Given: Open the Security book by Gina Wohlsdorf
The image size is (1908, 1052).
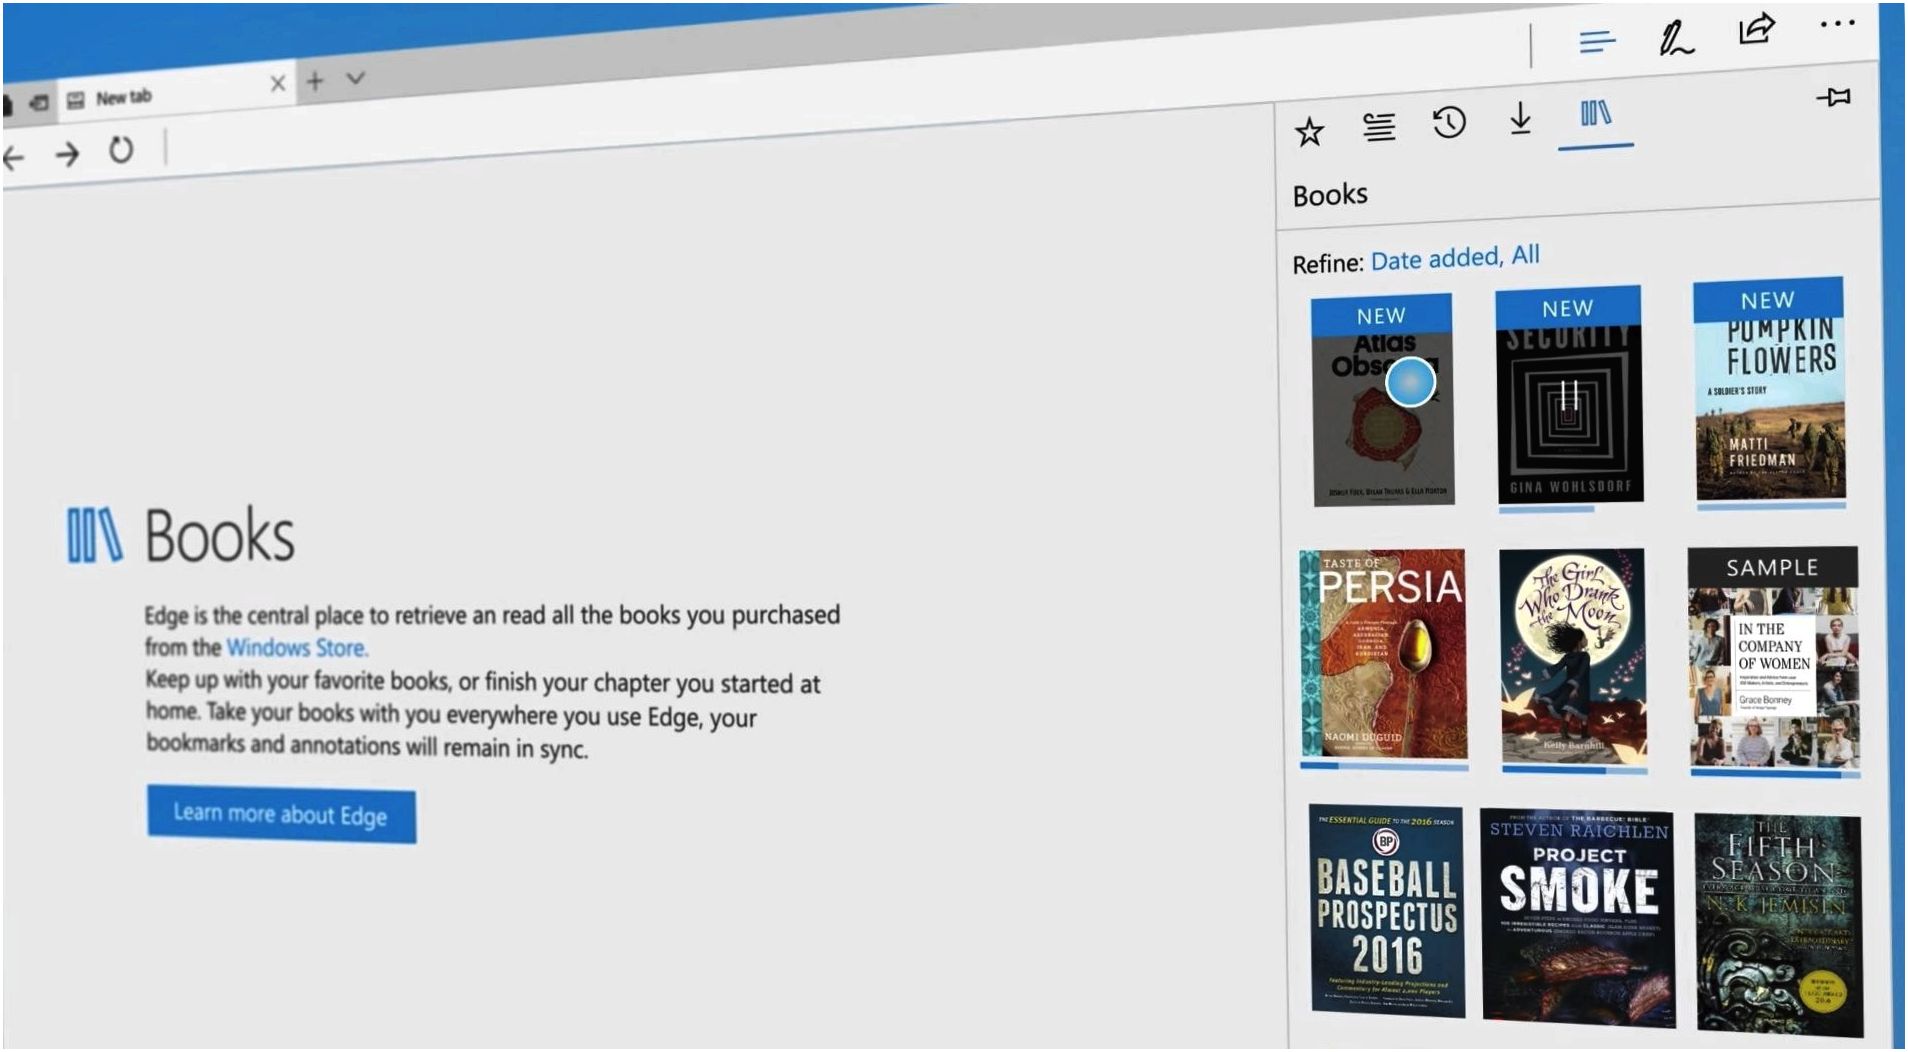Looking at the screenshot, I should coord(1569,396).
